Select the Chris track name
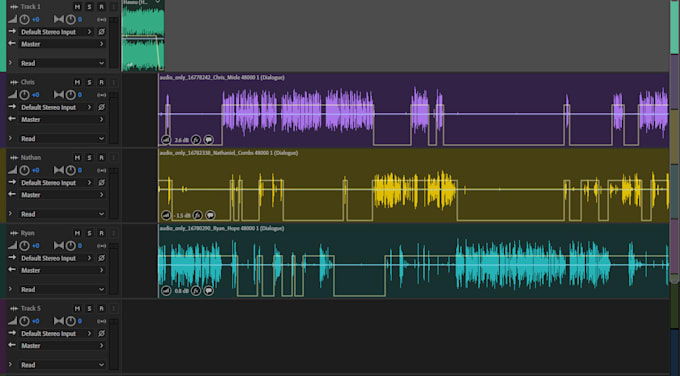Screen dimensions: 680x376 pos(28,82)
